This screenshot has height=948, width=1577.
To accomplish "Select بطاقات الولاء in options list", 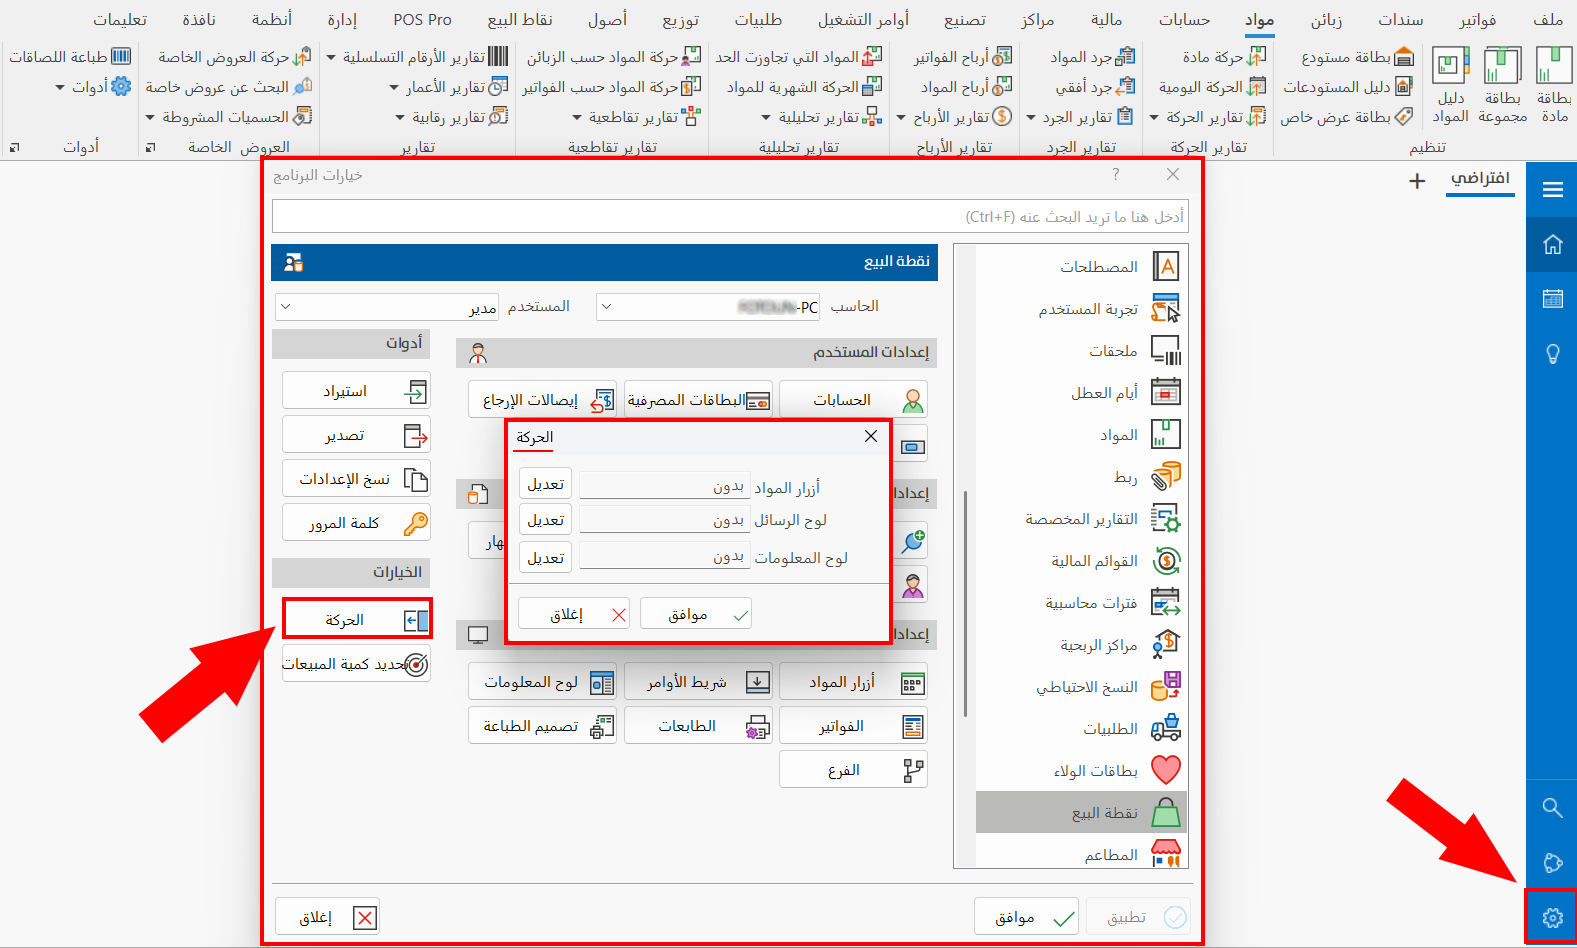I will pos(1081,771).
